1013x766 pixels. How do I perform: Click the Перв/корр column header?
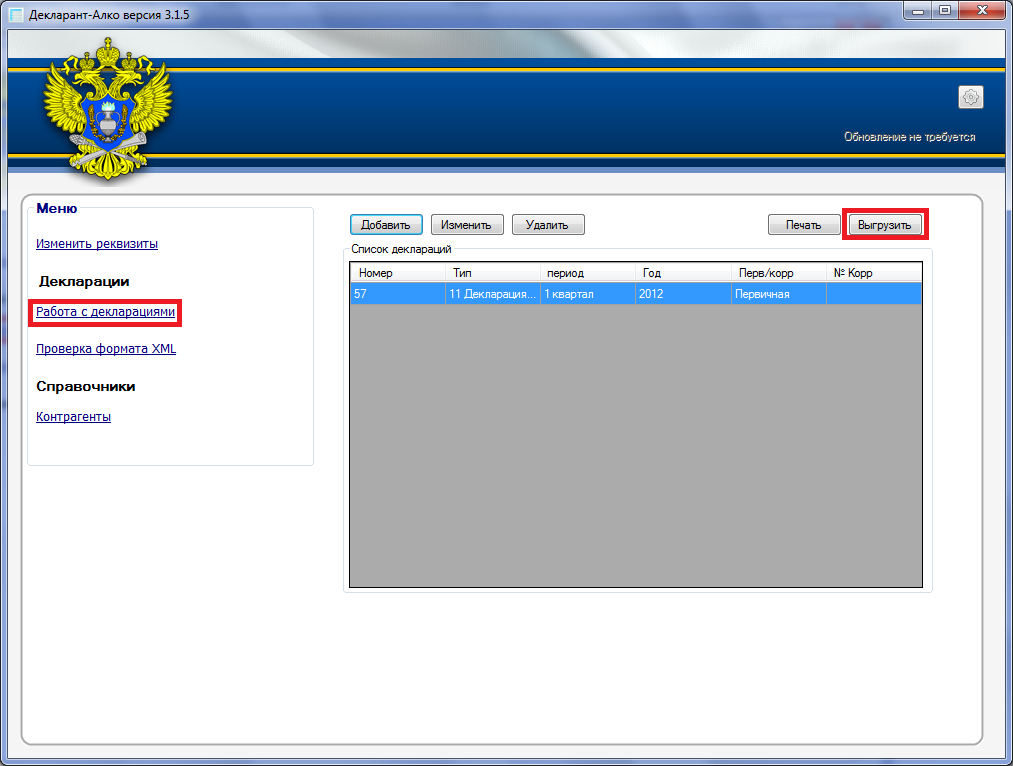coord(776,273)
